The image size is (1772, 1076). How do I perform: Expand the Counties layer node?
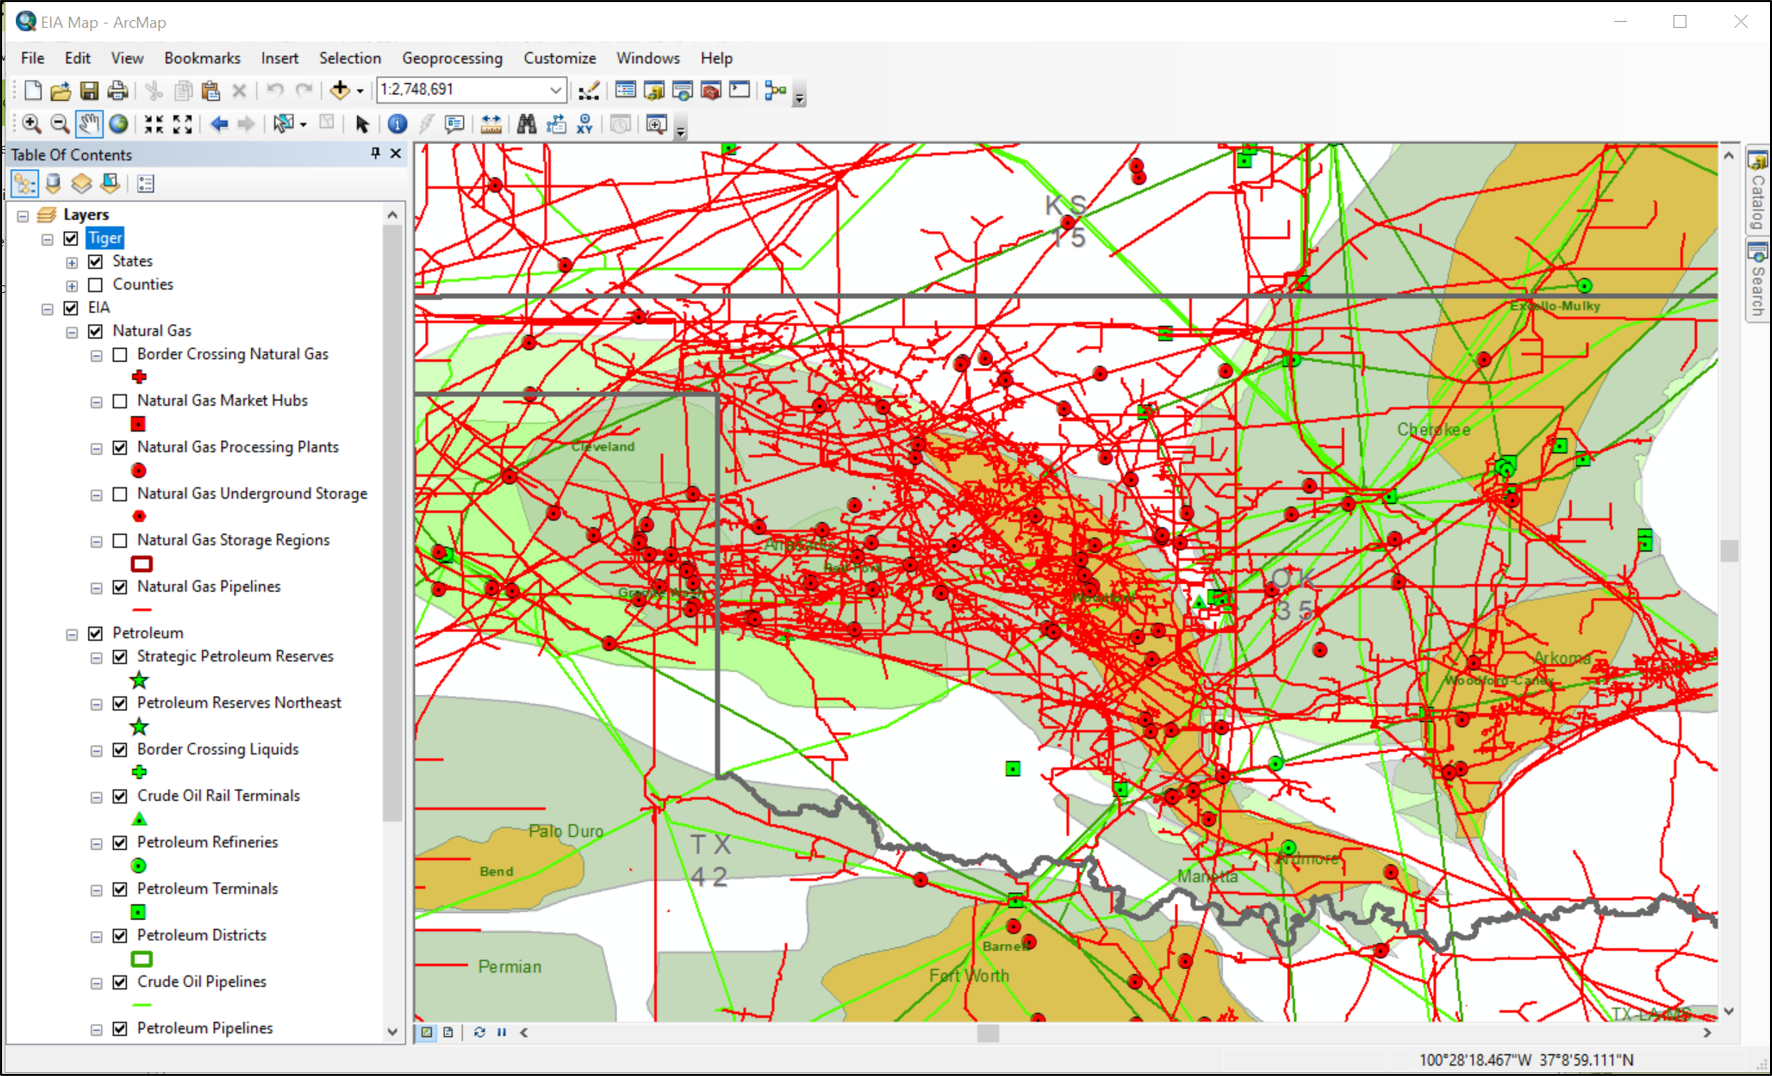coord(72,286)
